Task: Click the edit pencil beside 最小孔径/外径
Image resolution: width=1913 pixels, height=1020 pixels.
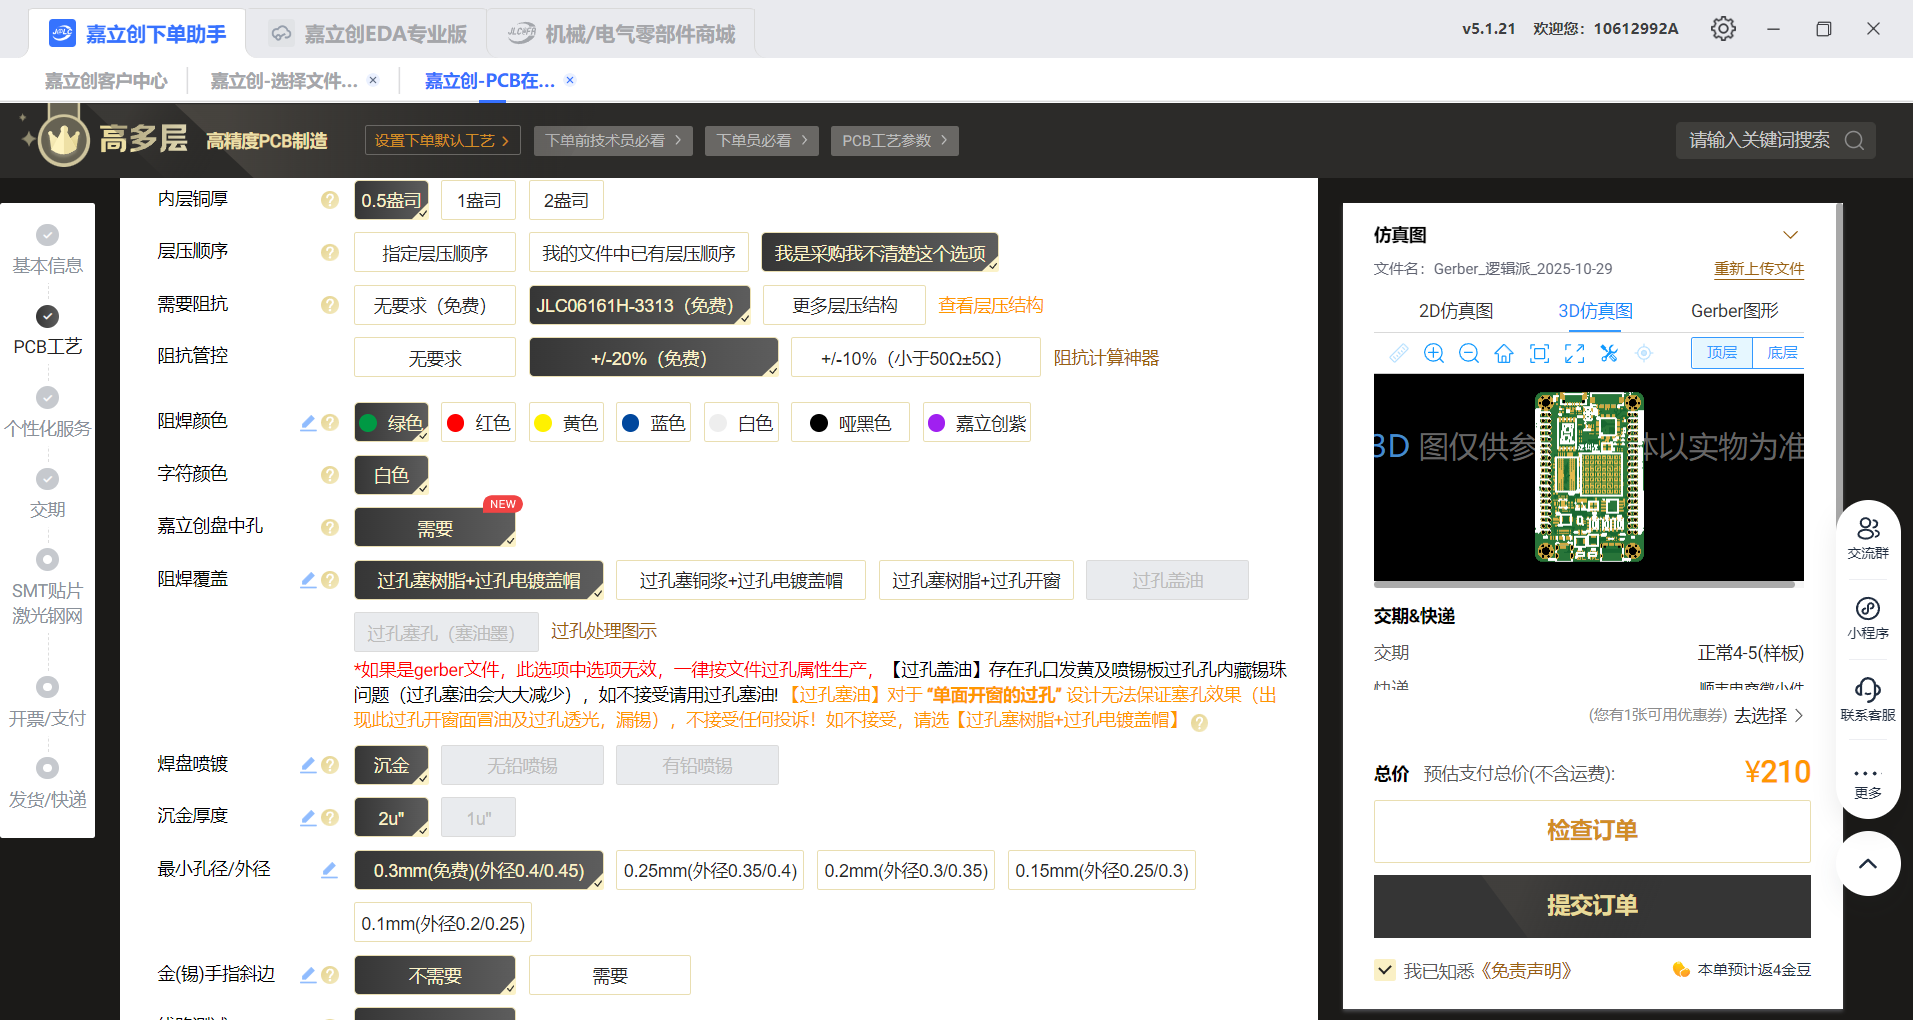Action: [x=329, y=870]
